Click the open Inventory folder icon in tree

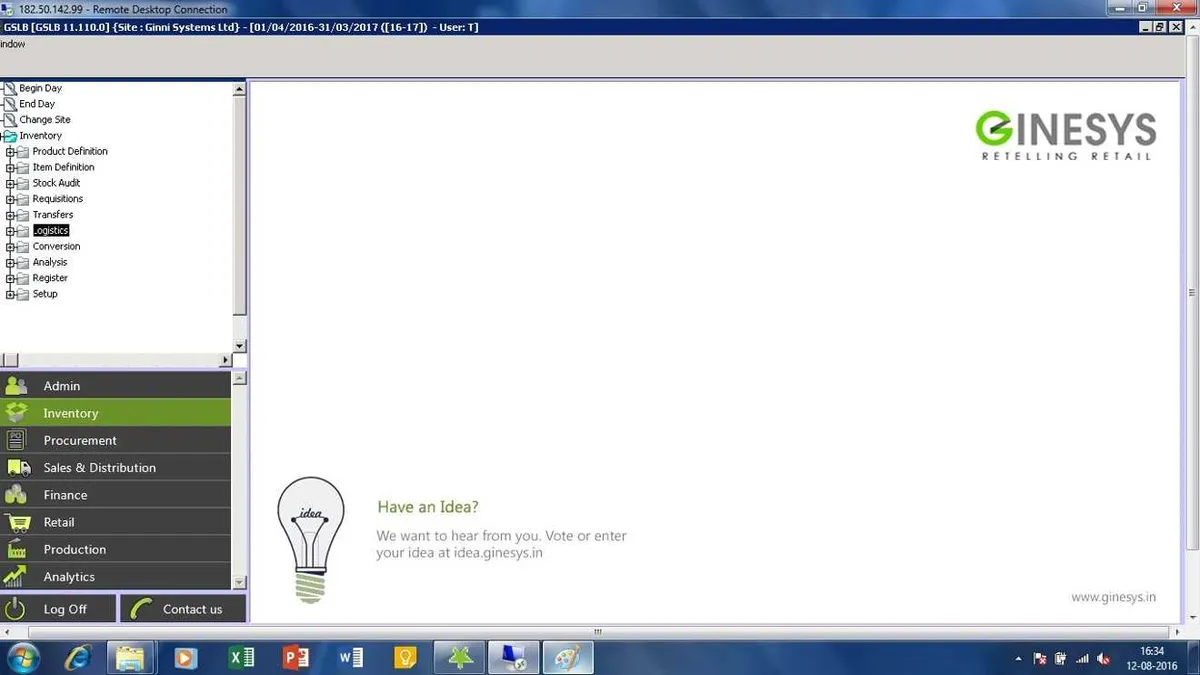[x=10, y=135]
